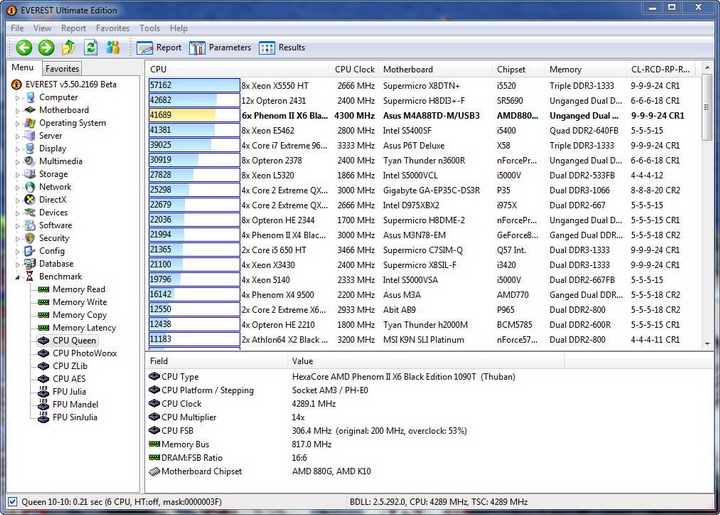Expand the Server tree node

click(x=17, y=136)
